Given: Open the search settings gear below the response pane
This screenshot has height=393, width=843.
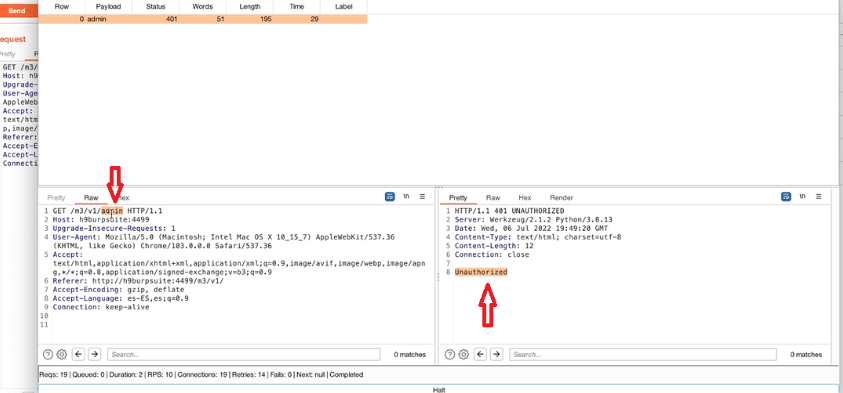Looking at the screenshot, I should click(464, 354).
